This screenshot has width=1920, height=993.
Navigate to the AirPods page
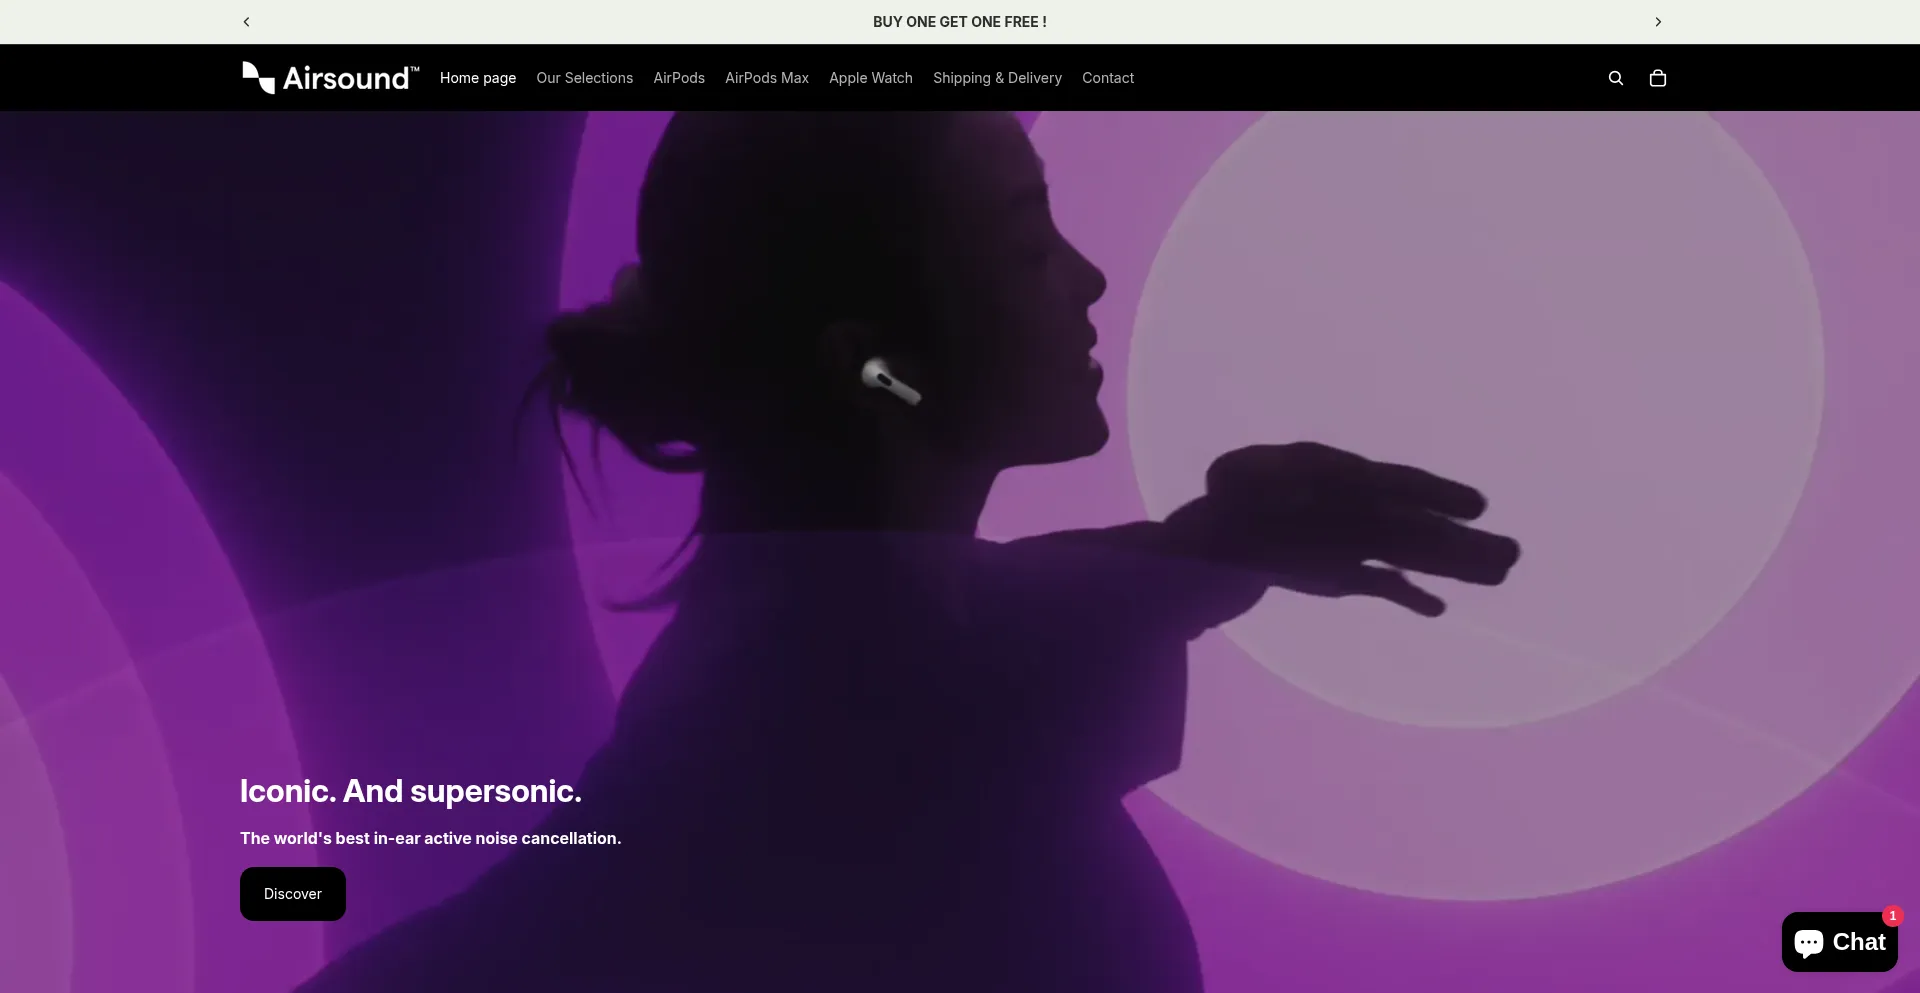click(679, 78)
